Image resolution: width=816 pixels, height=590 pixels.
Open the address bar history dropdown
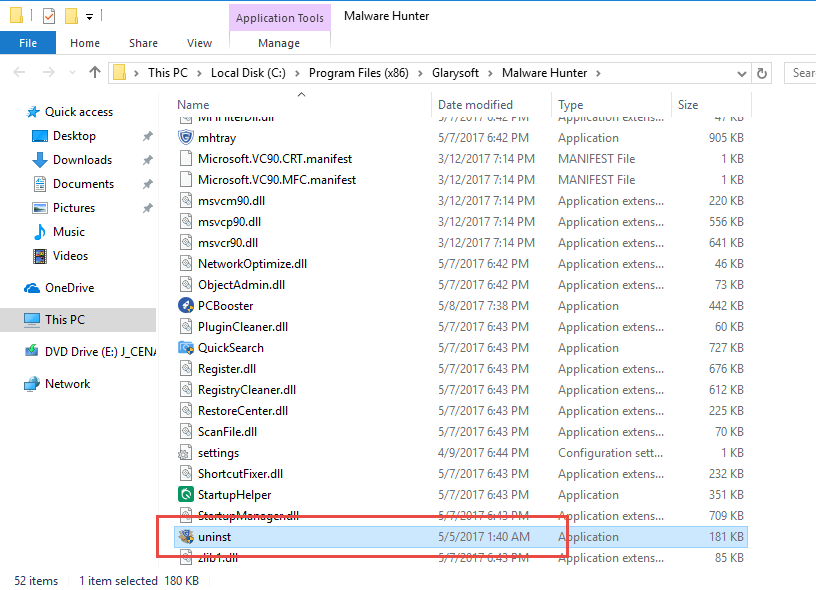coord(742,74)
